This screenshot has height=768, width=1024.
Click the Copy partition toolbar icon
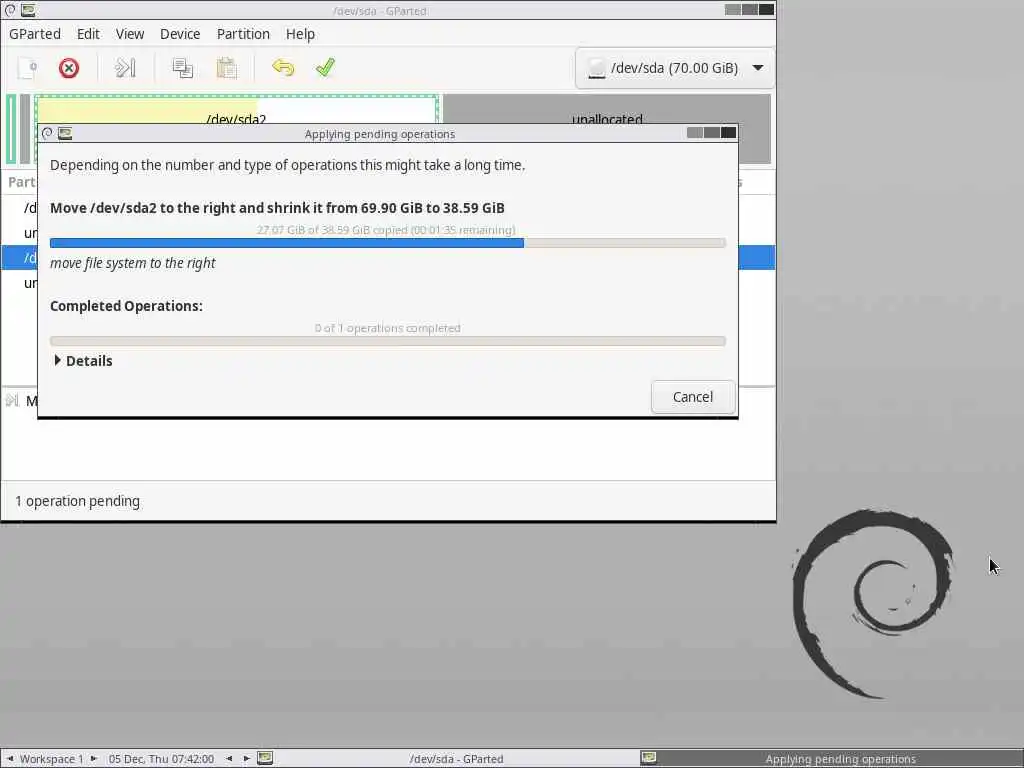point(182,68)
